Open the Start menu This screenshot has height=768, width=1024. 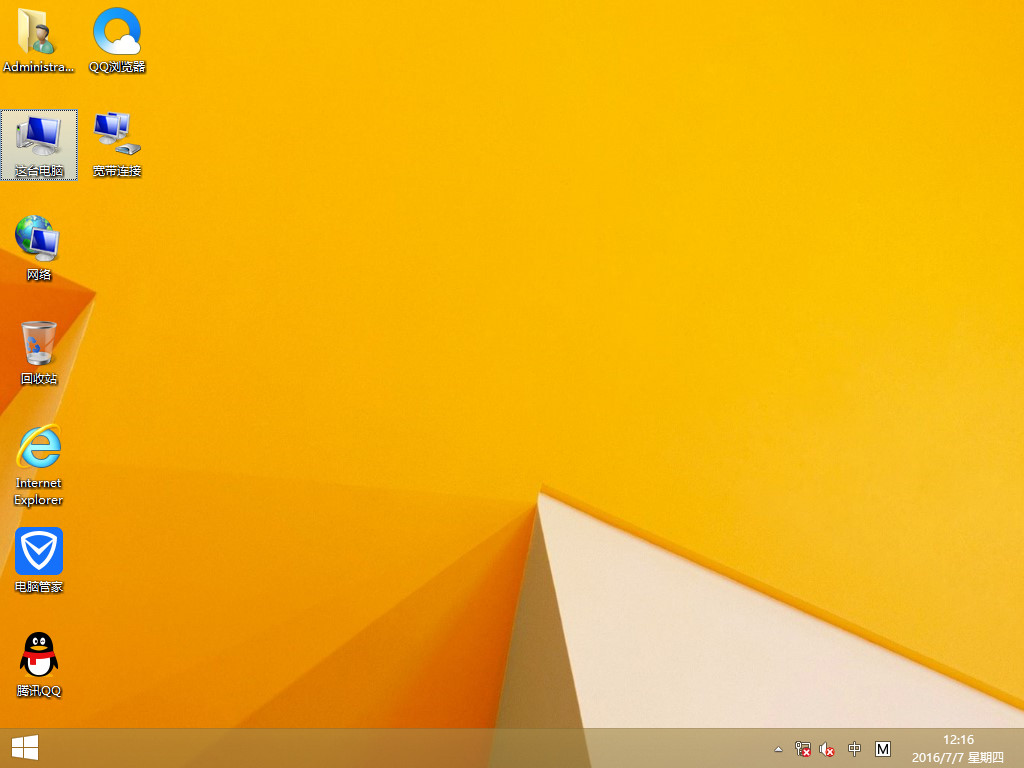[21, 748]
